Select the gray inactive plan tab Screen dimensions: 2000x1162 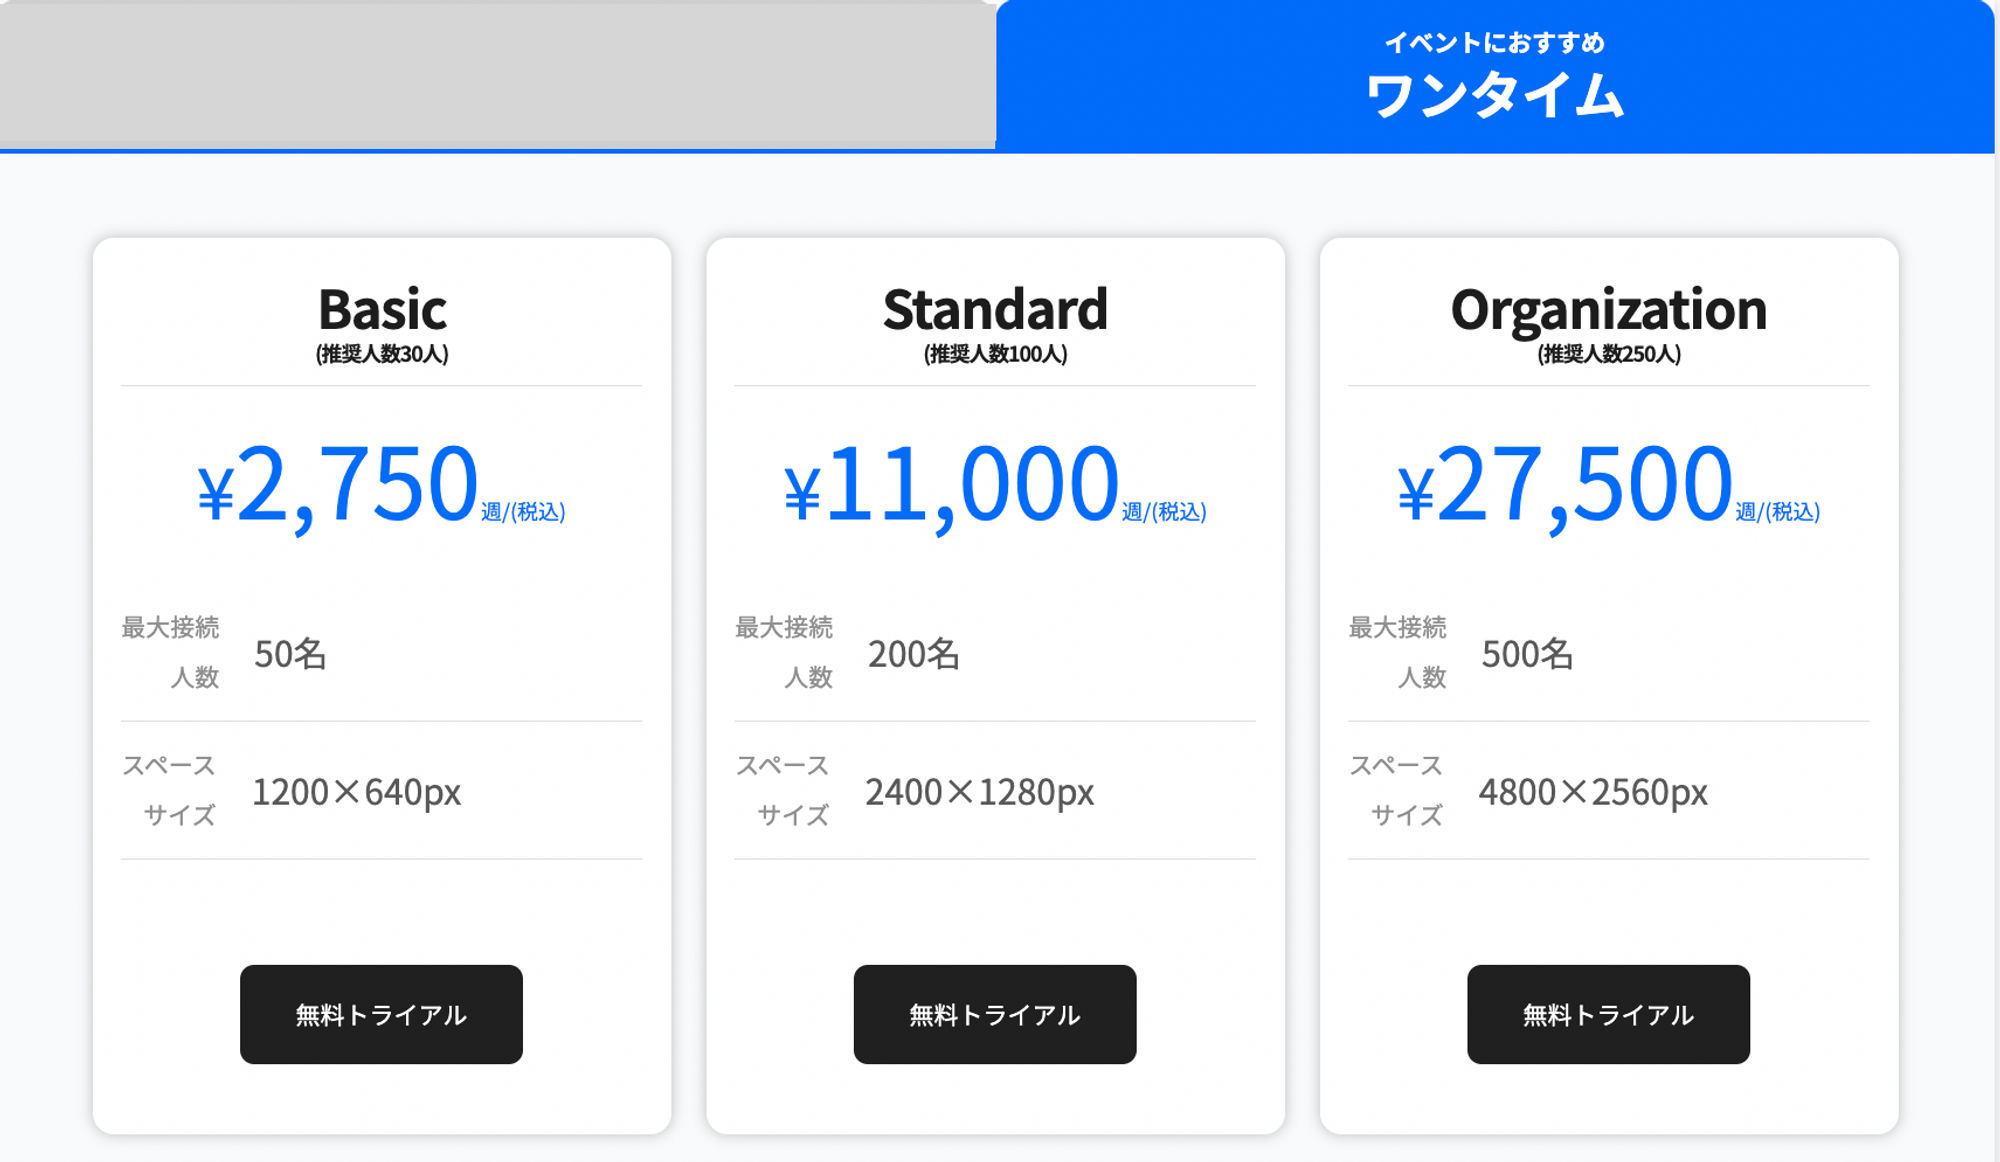coord(497,75)
